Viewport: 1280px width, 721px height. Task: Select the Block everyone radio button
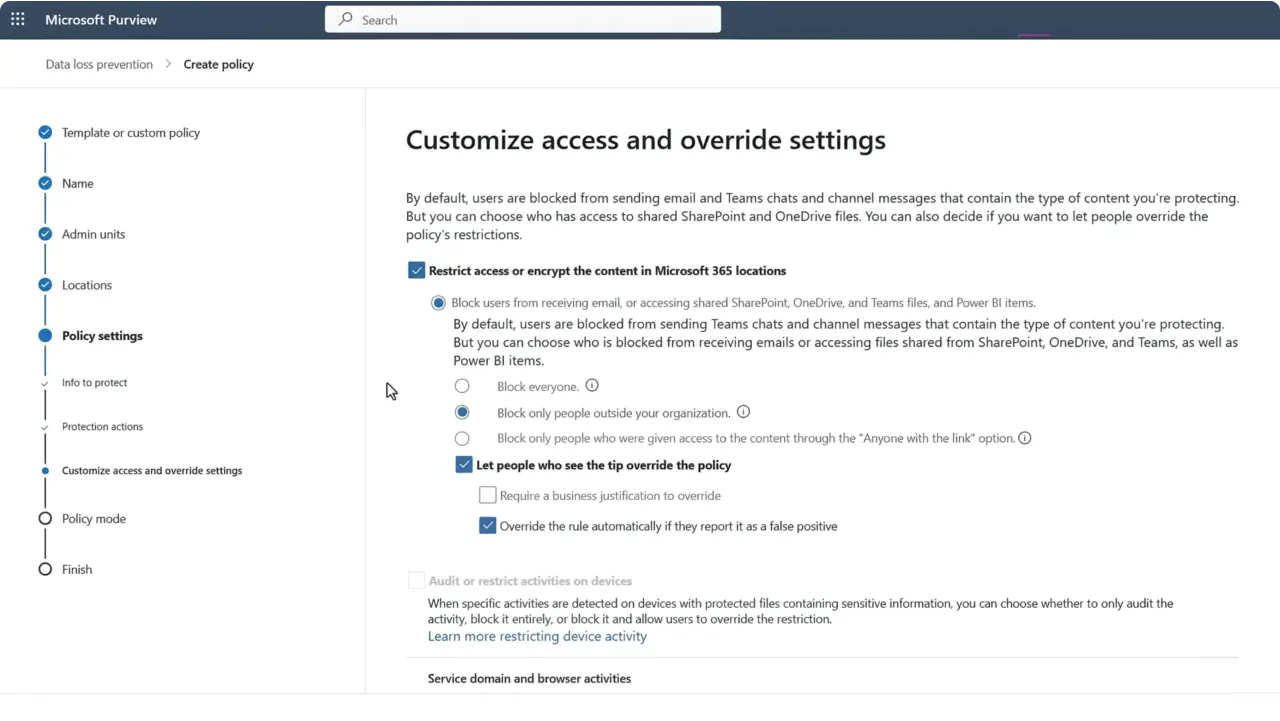462,386
